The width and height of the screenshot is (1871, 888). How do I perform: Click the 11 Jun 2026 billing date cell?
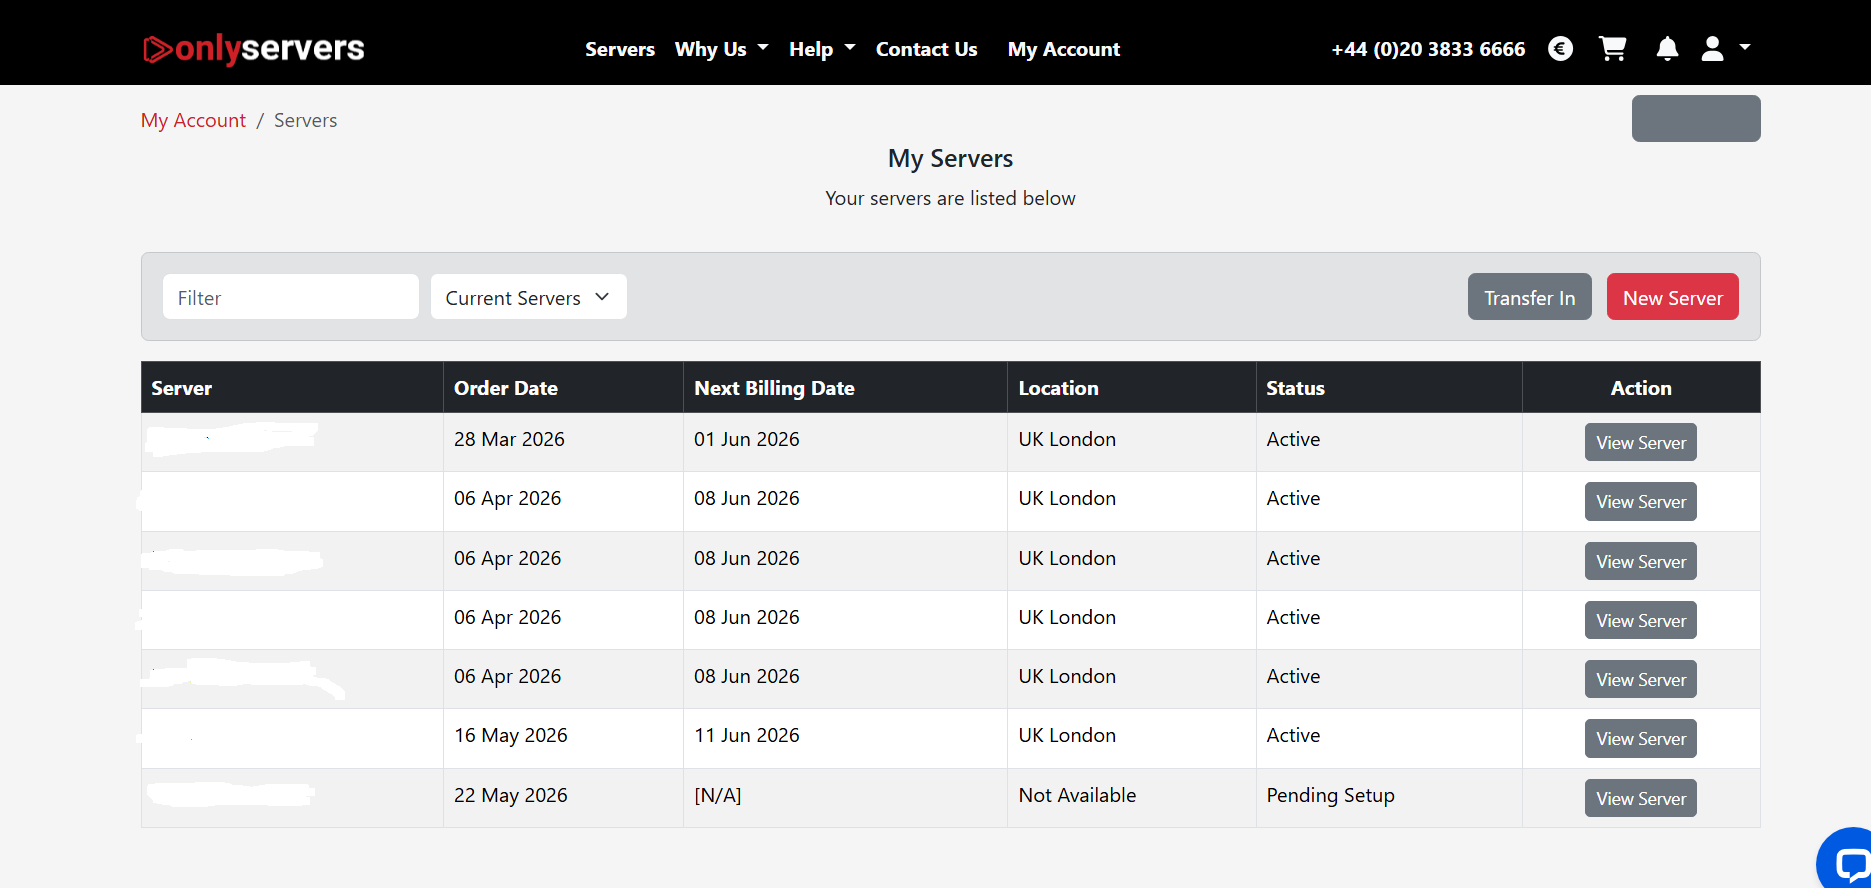pyautogui.click(x=845, y=738)
